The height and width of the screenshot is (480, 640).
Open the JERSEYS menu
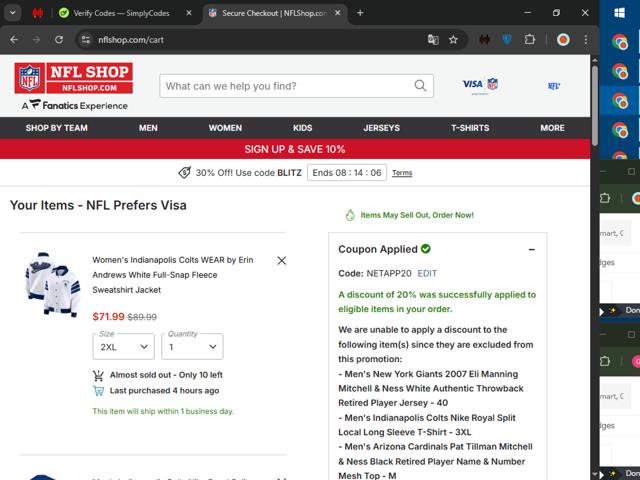[382, 128]
